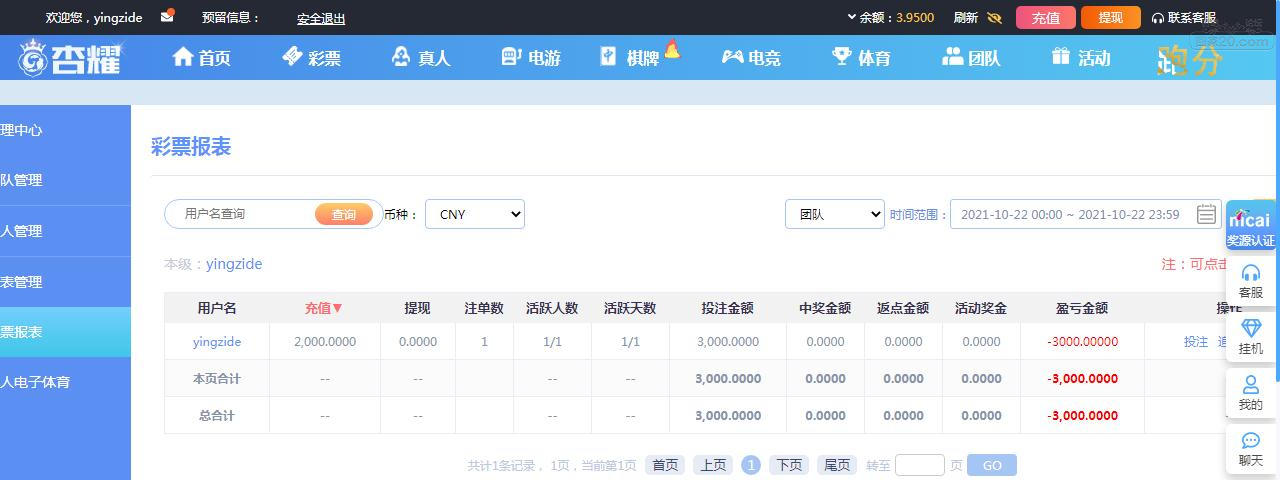The image size is (1280, 480).
Task: Click the -3000.00000 profit cell in yingzide row
Action: click(x=1082, y=342)
